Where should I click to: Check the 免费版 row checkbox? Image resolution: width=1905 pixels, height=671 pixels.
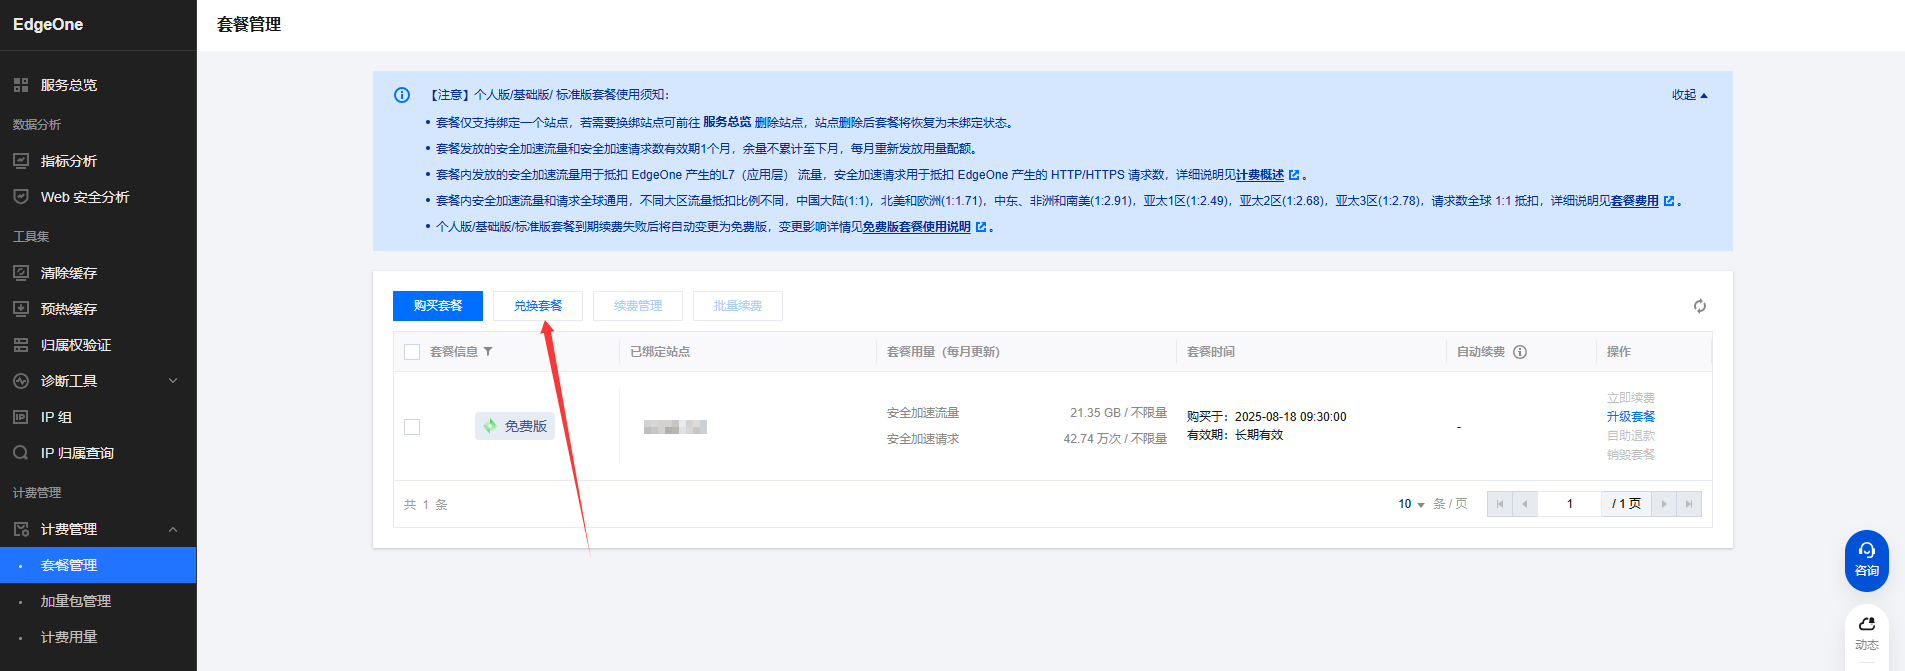(412, 427)
